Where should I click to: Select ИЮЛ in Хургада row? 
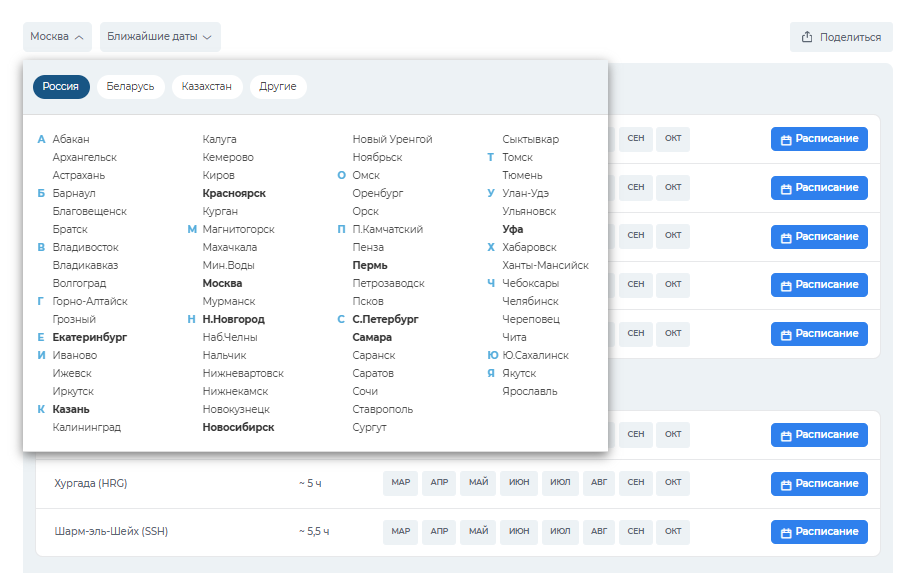click(x=560, y=483)
